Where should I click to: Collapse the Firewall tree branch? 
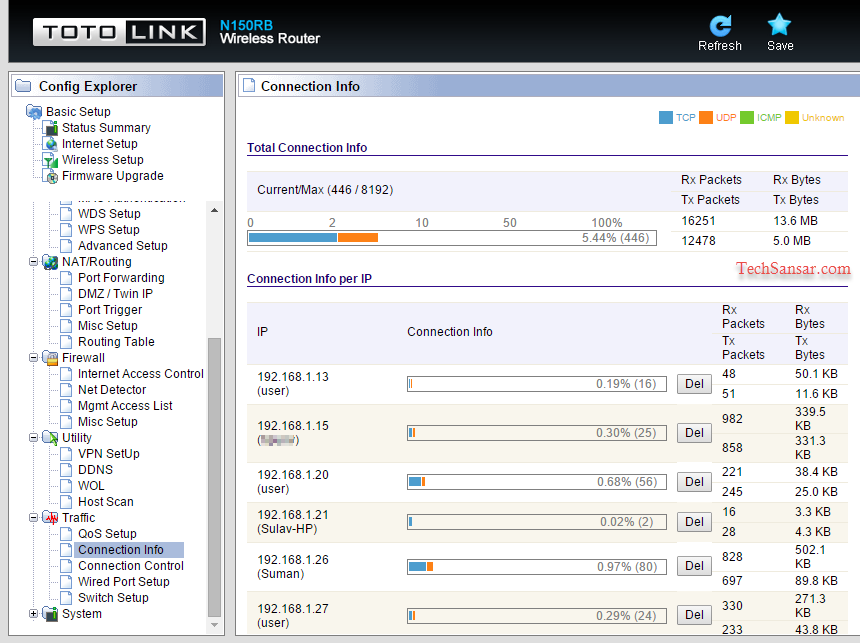[x=33, y=357]
